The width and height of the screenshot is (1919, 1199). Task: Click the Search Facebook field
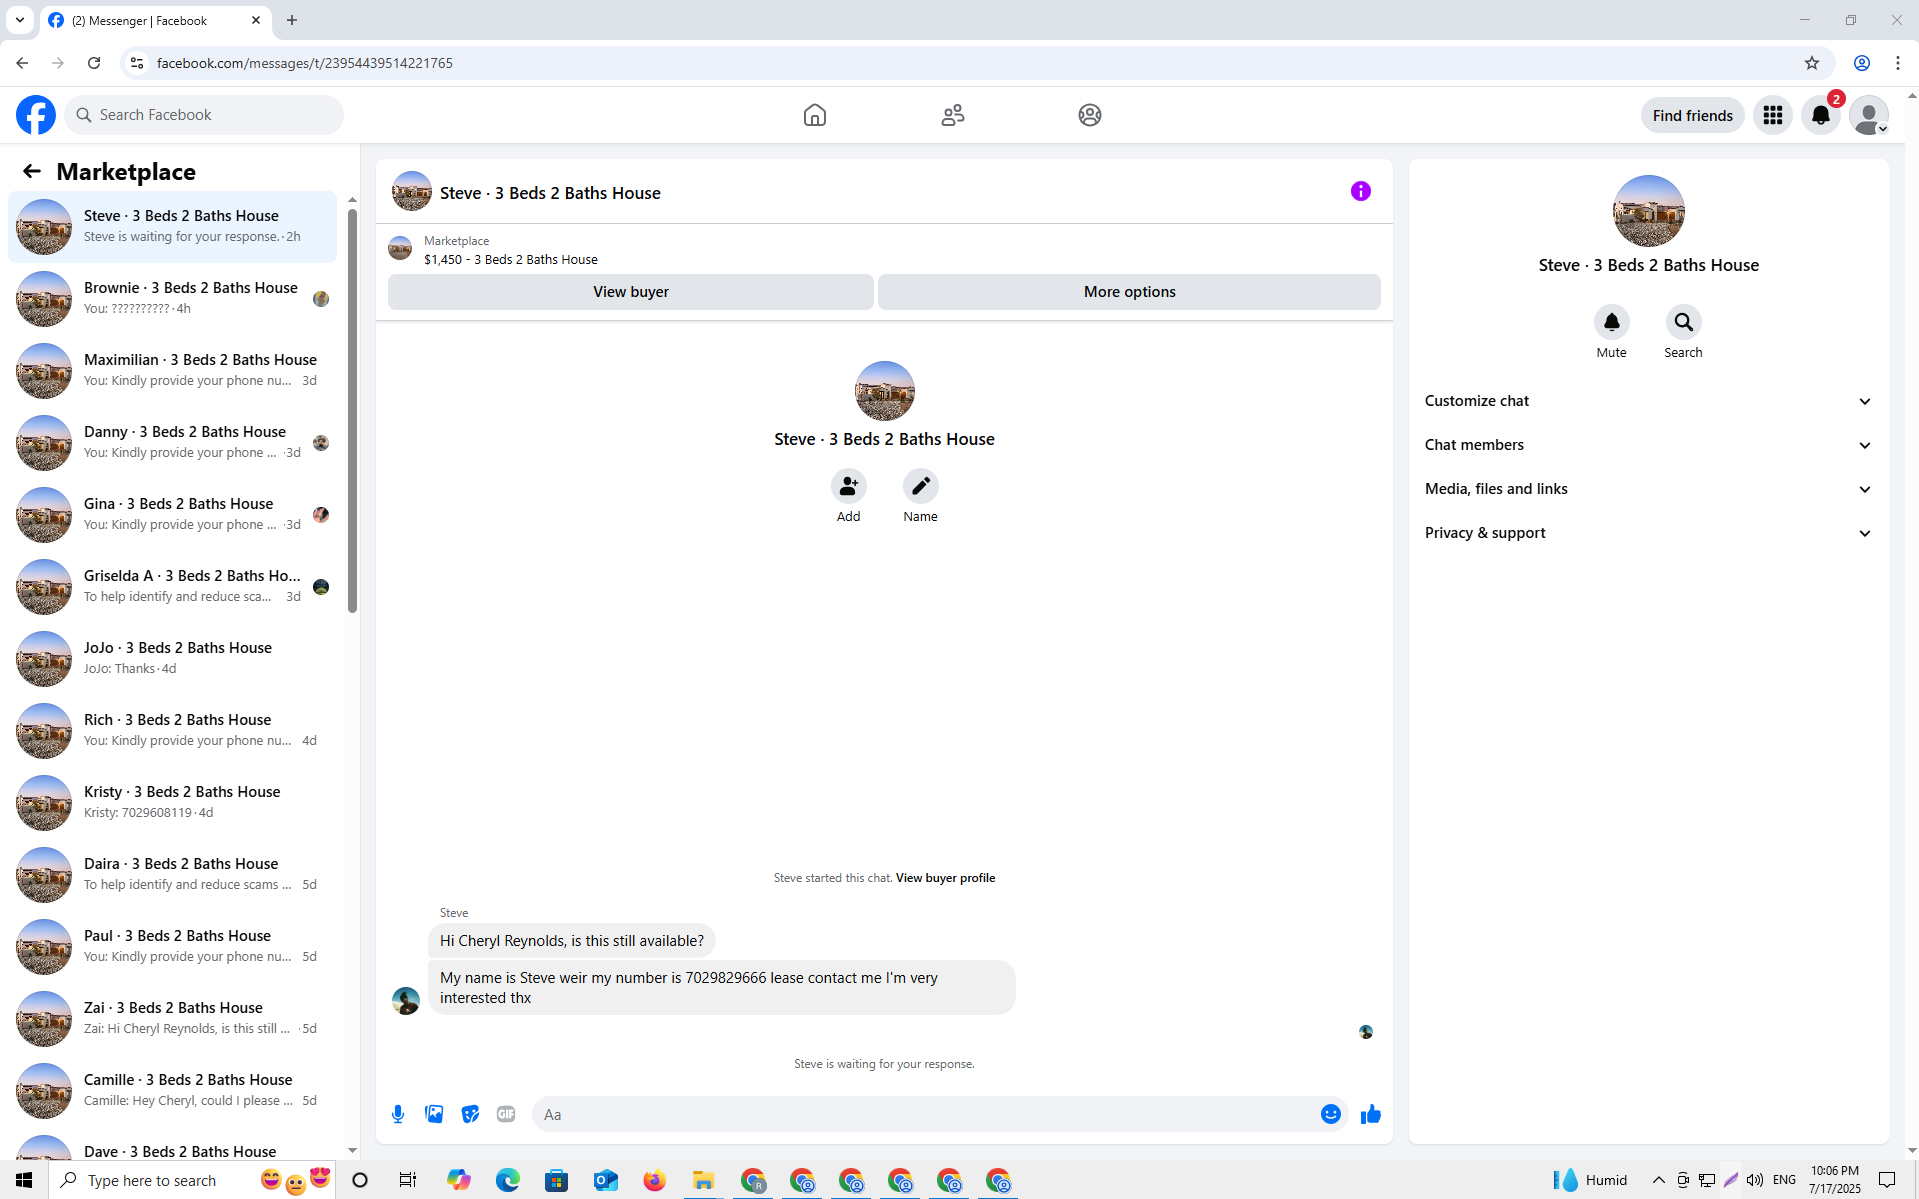(x=204, y=115)
